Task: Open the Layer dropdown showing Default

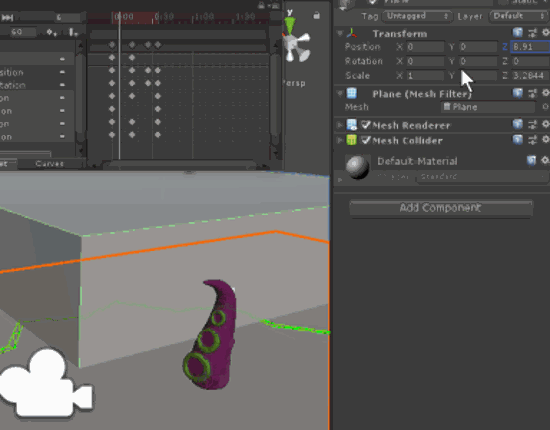Action: (519, 16)
